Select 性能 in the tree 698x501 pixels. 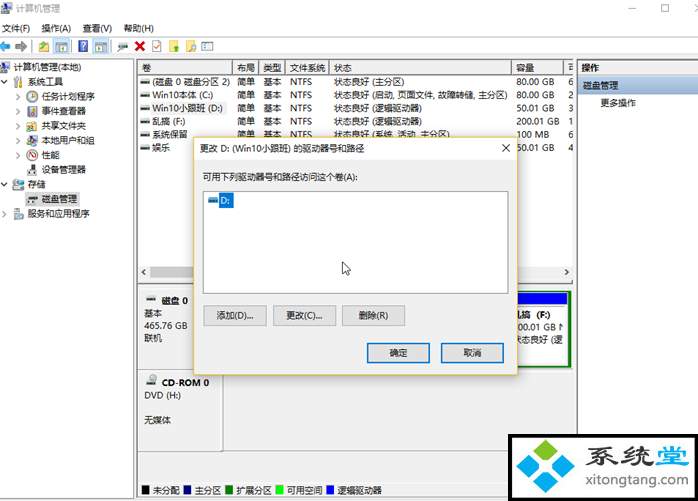tap(50, 155)
